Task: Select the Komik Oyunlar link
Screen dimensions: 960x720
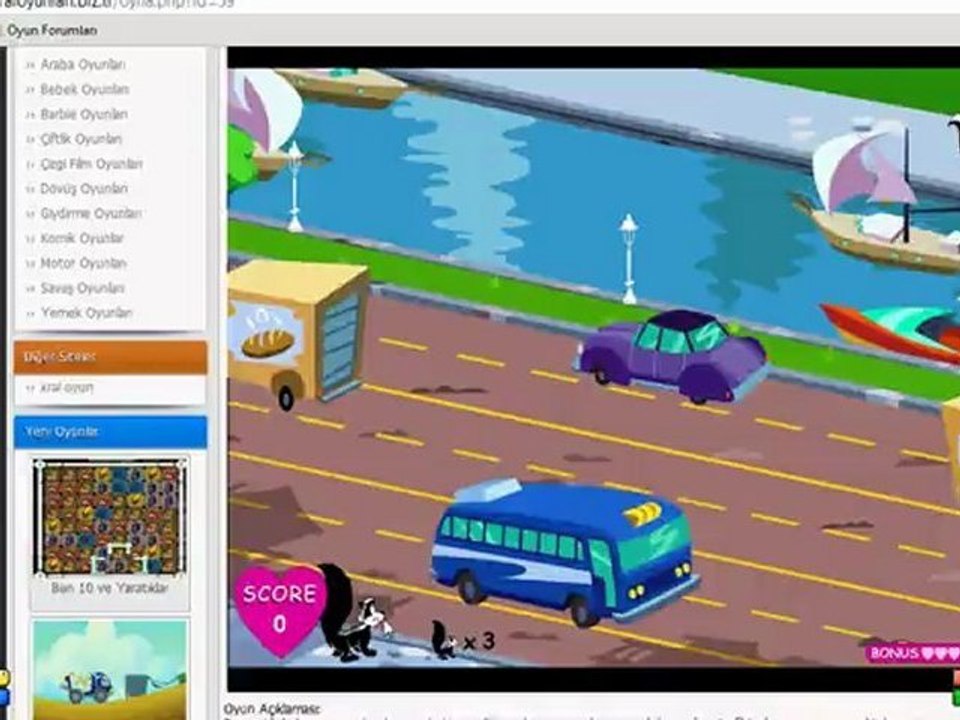Action: point(82,238)
